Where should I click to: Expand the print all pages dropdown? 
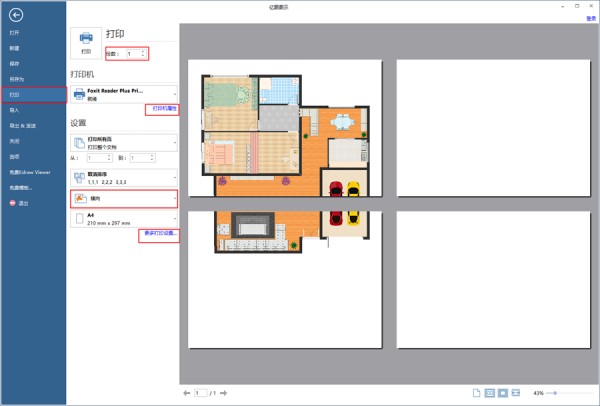(x=124, y=143)
